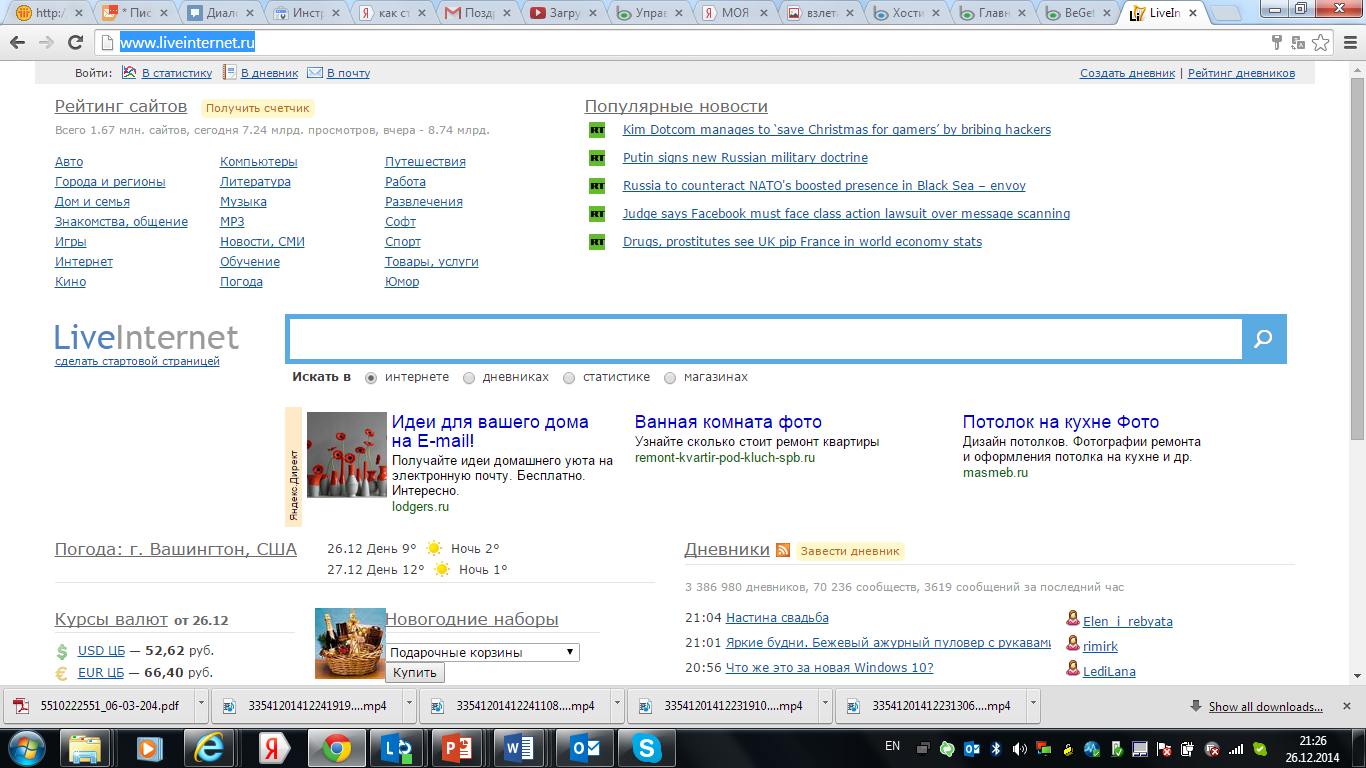Open Word from the taskbar
1366x768 pixels.
click(521, 748)
